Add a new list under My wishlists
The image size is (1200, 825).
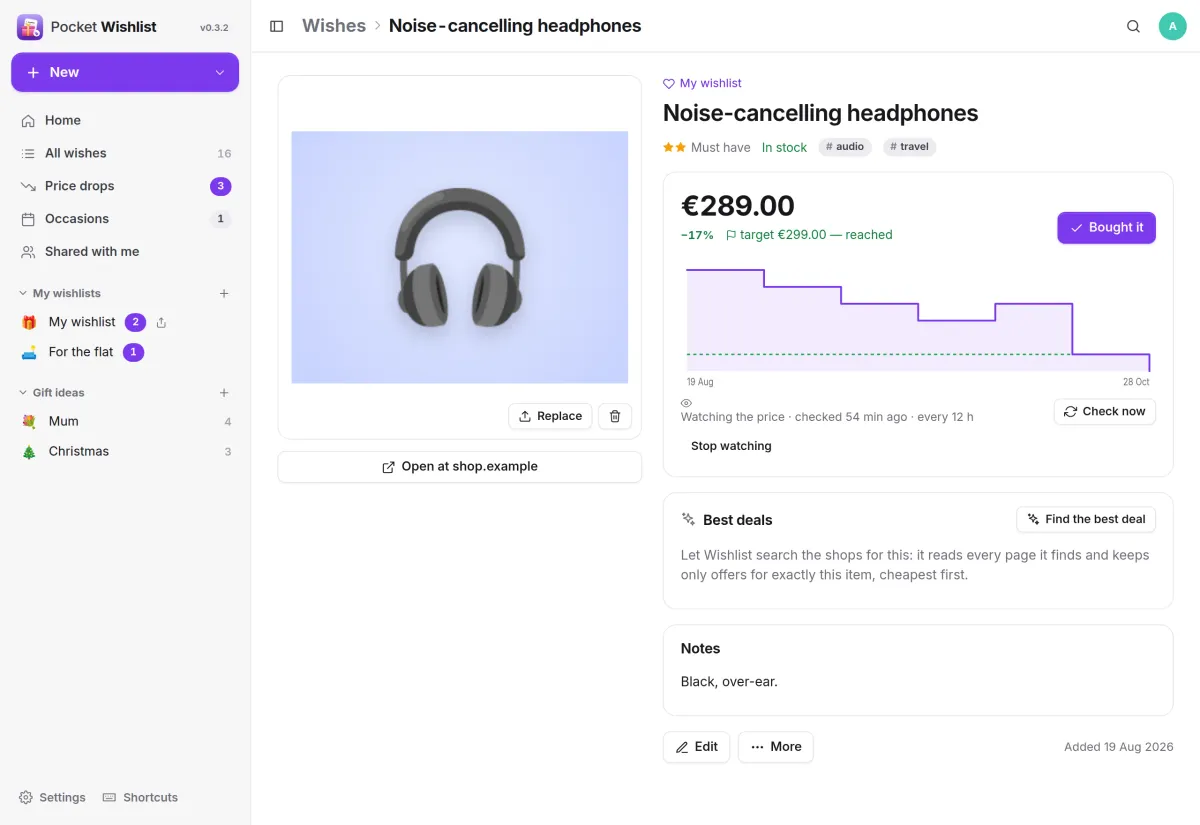coord(224,293)
